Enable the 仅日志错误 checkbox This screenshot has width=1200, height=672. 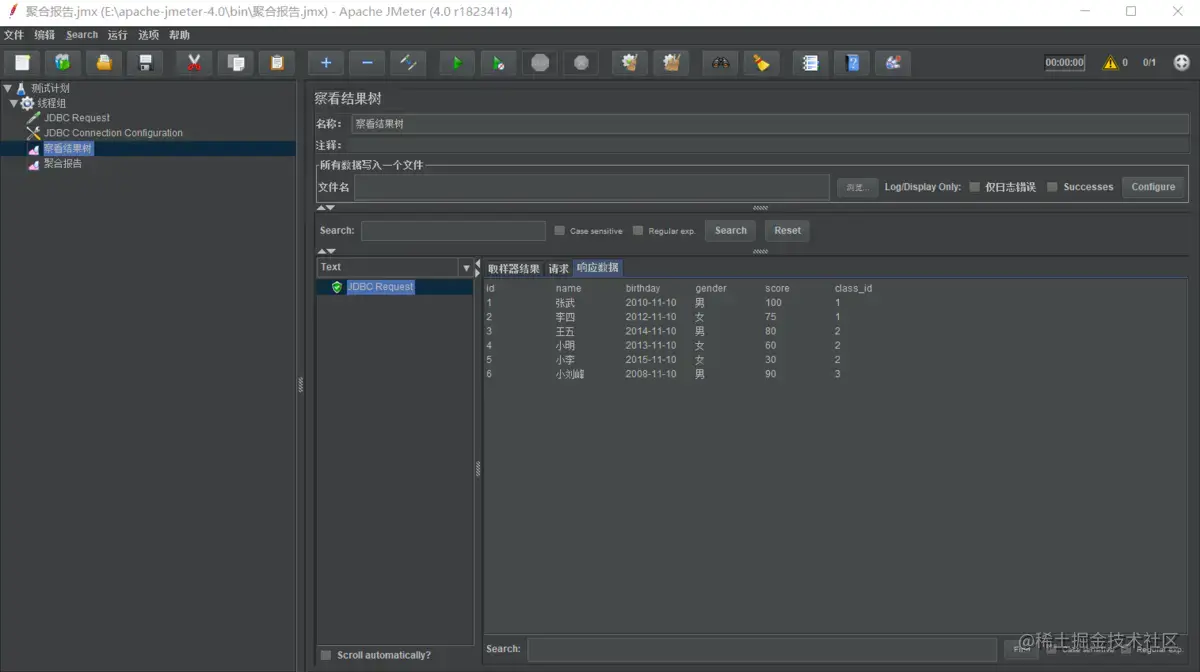click(x=974, y=187)
